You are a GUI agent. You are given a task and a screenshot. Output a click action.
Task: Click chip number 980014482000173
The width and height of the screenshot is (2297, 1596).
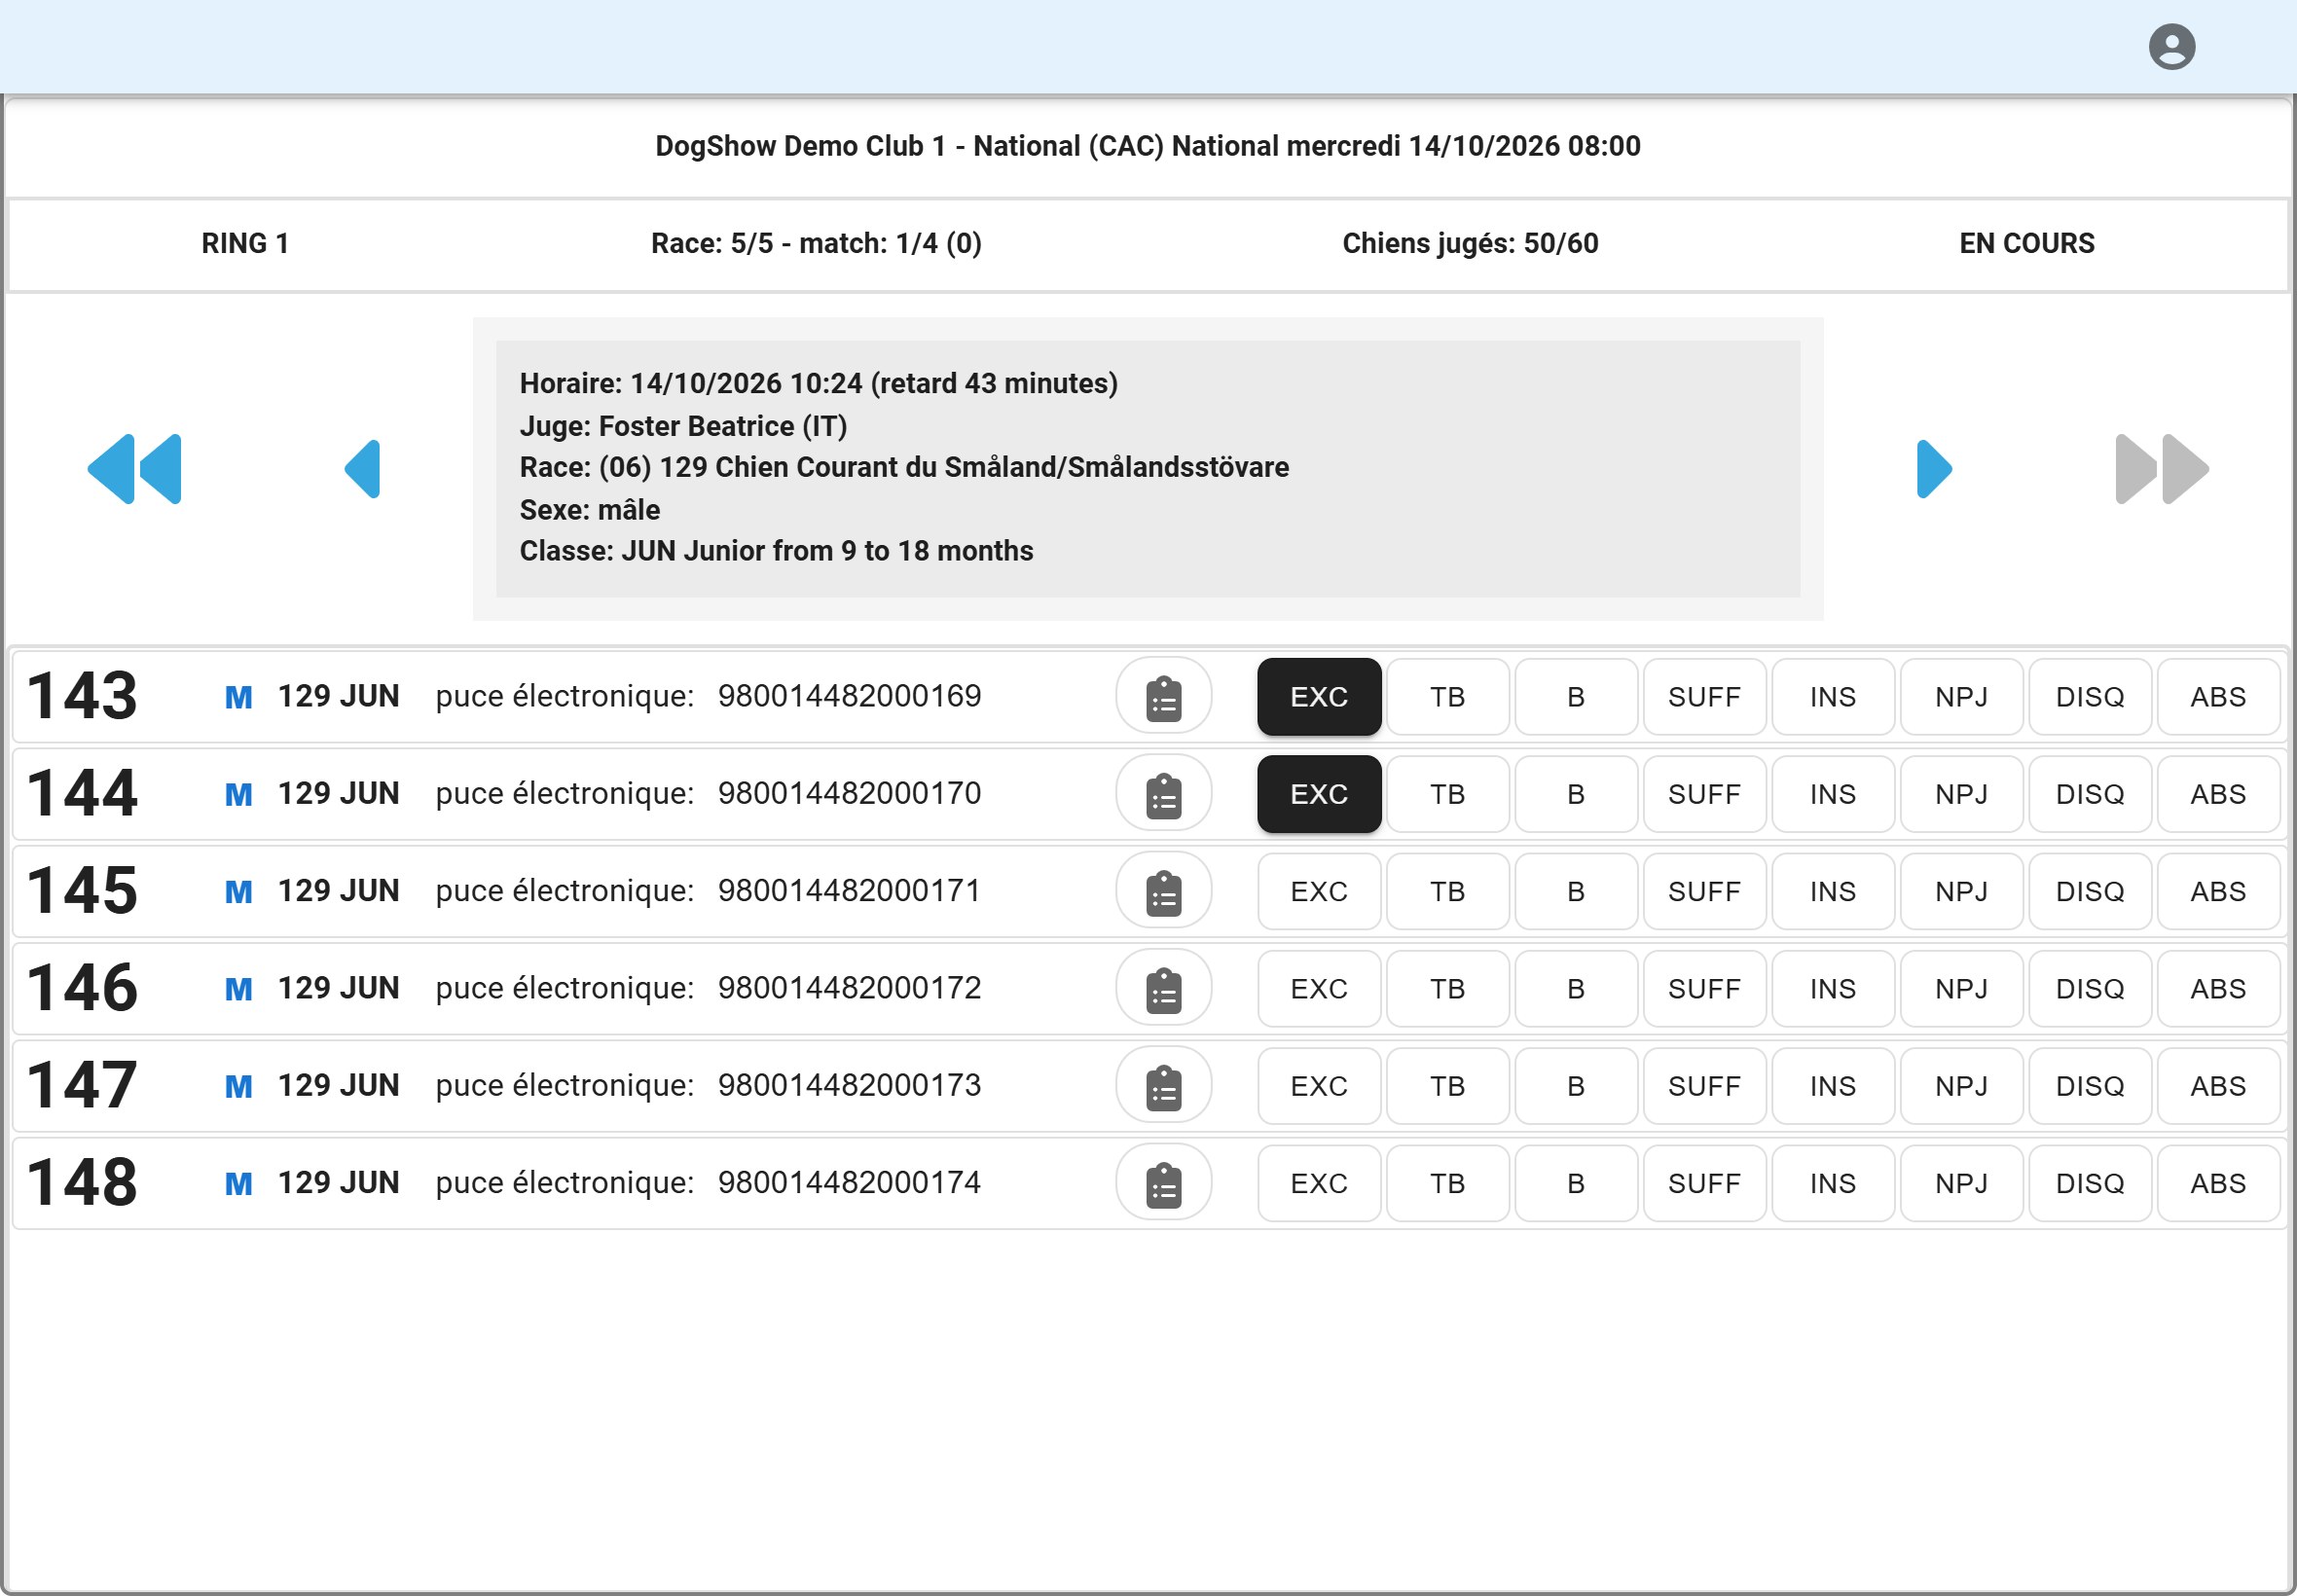coord(849,1084)
